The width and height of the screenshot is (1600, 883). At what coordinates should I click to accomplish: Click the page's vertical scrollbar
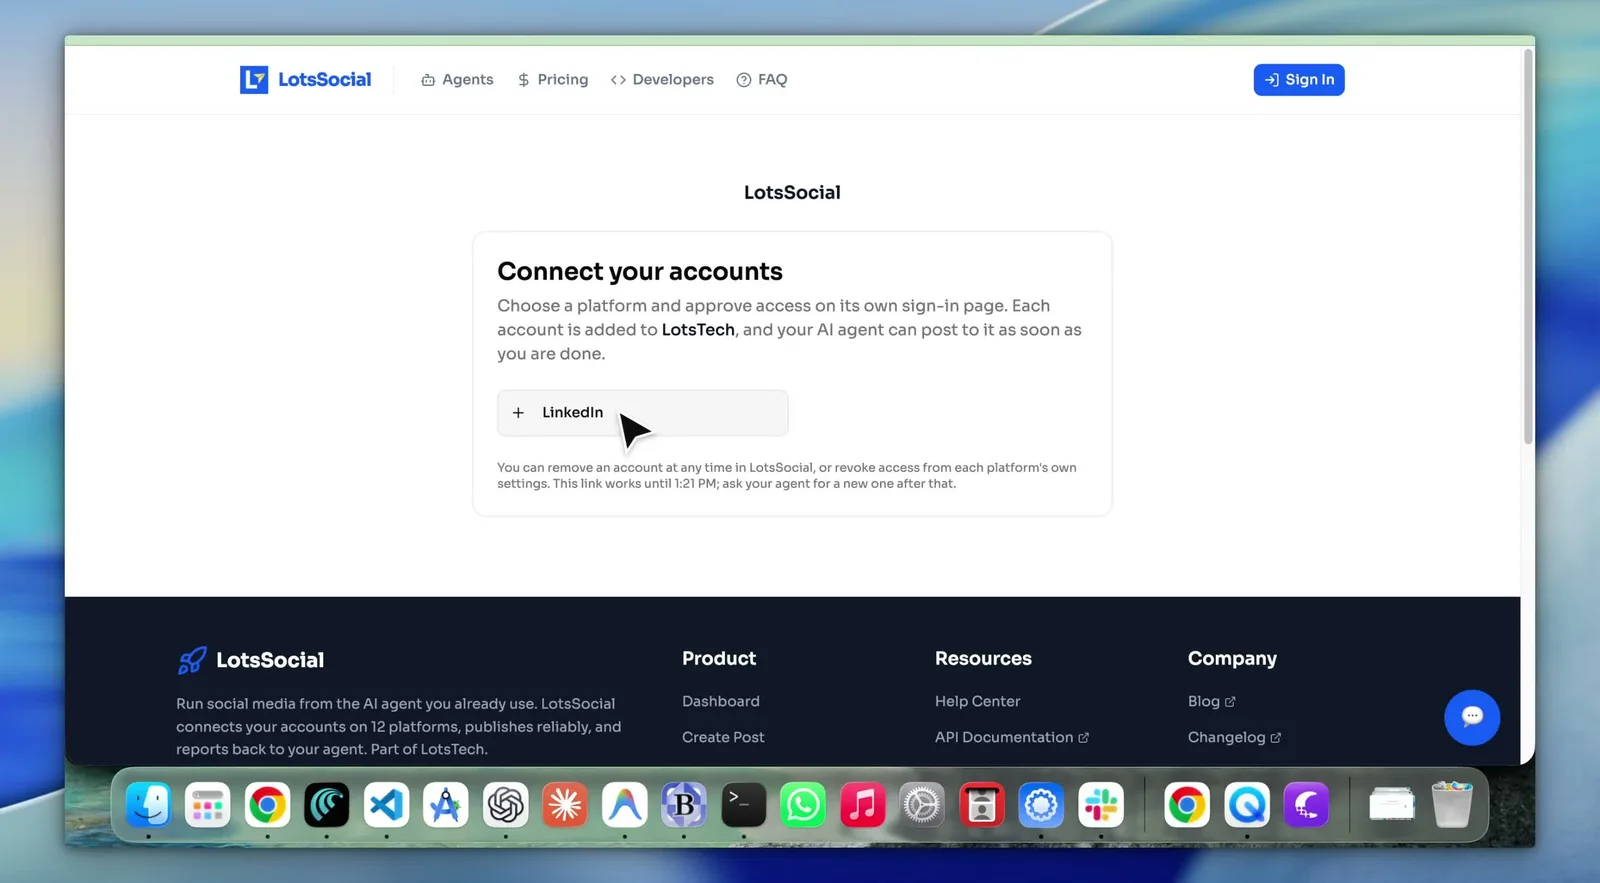[1528, 246]
